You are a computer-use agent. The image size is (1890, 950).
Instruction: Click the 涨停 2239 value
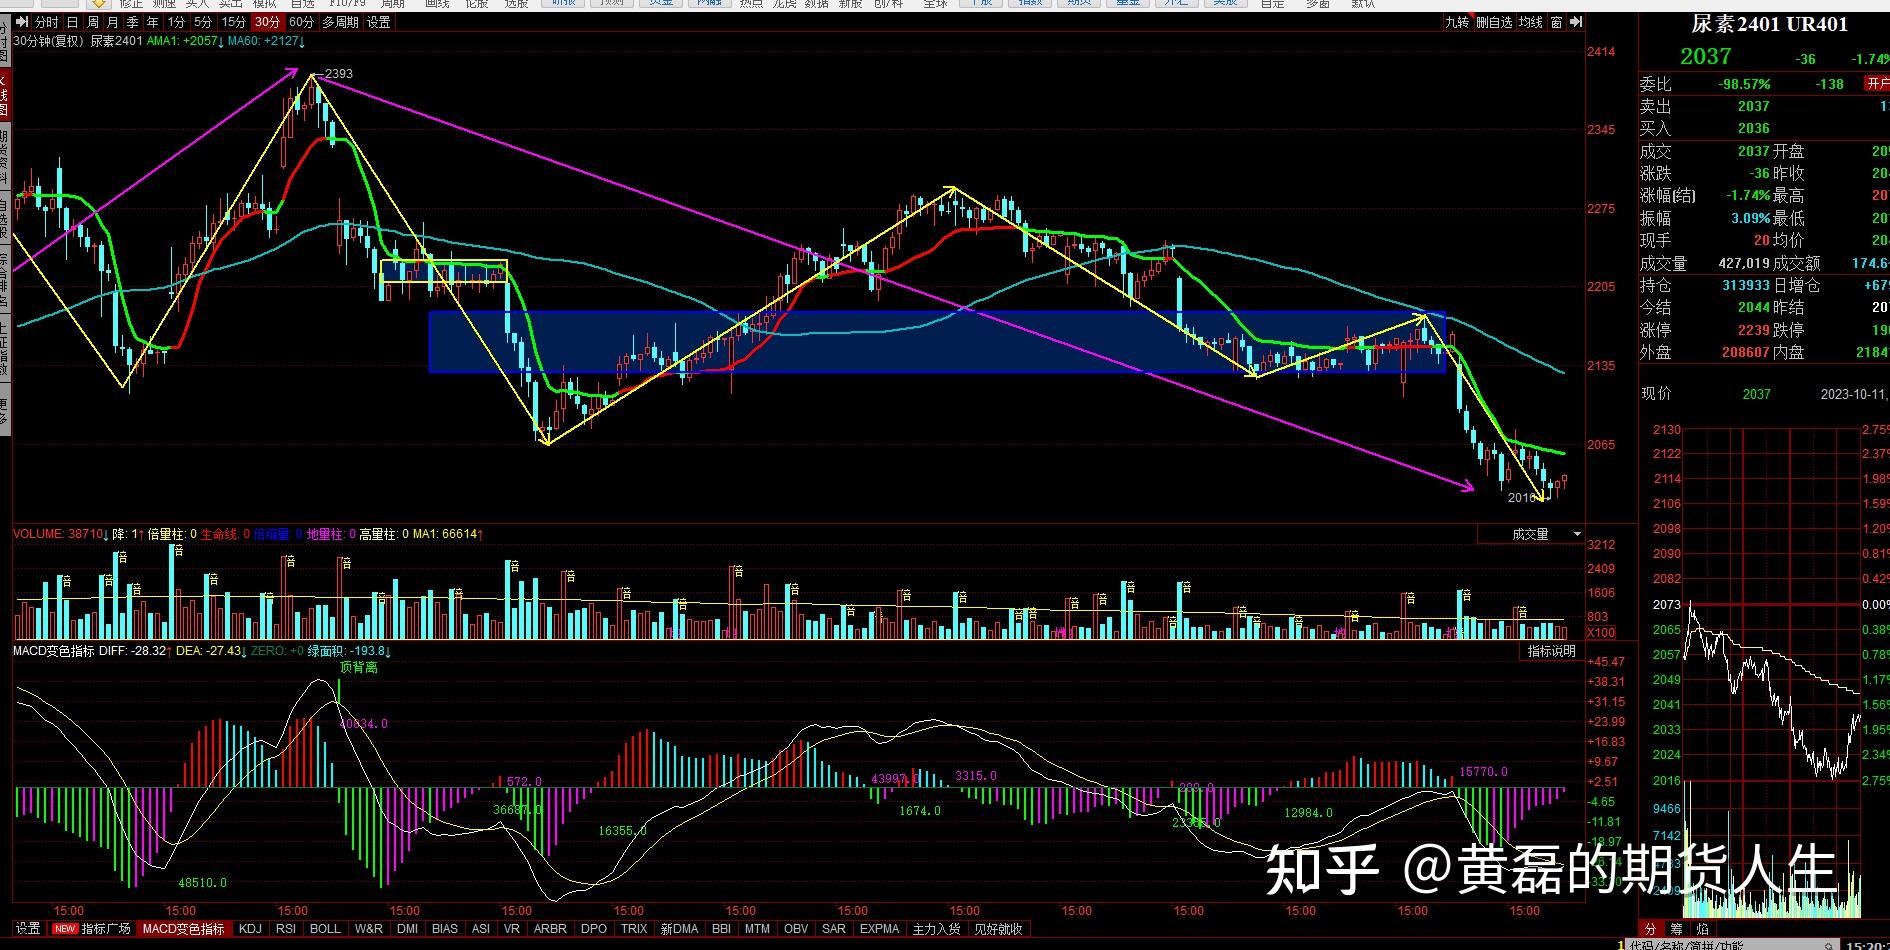[1754, 330]
